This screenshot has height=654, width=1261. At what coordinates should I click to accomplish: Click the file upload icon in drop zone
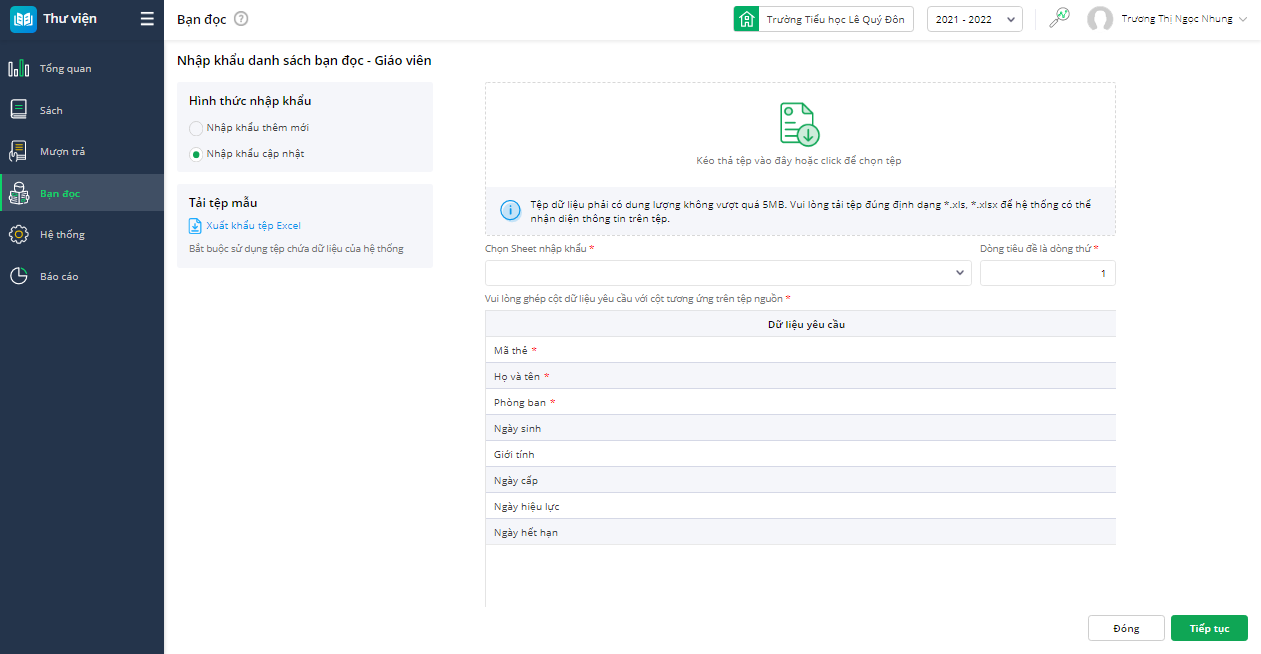[x=799, y=124]
